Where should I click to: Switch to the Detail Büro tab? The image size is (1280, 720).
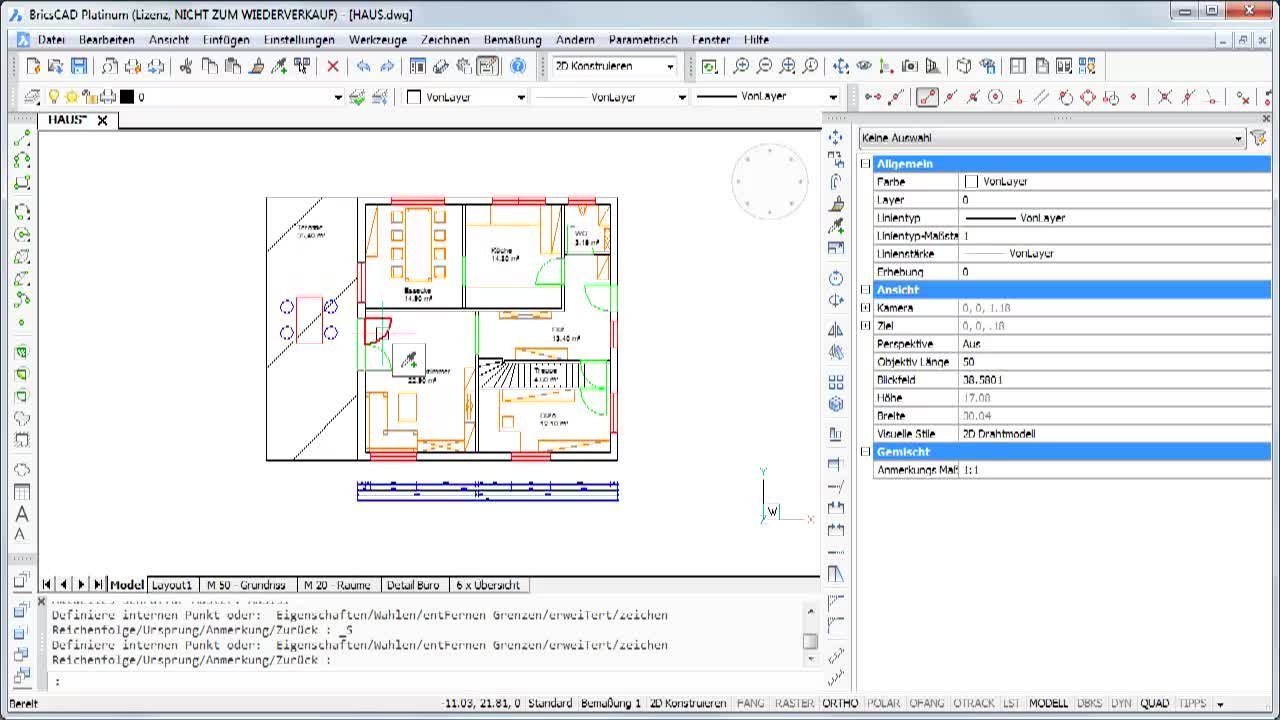pos(413,585)
